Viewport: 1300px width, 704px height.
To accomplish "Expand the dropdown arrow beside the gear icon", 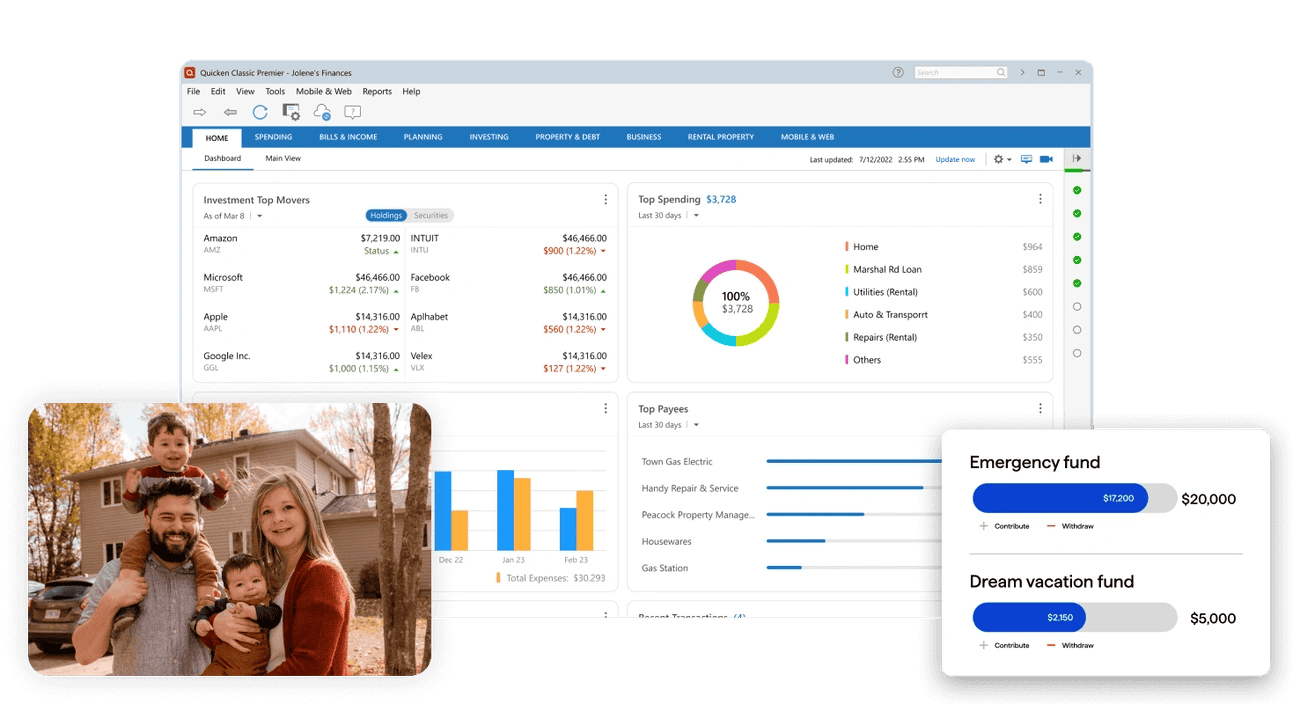I will 1009,160.
